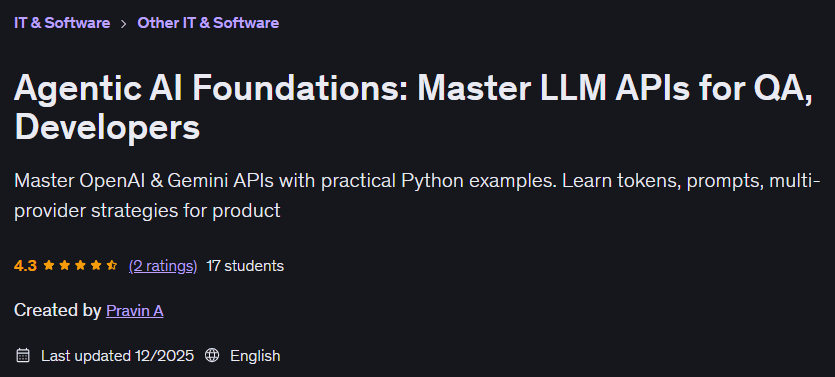Viewport: 835px width, 377px height.
Task: Open the IT & Software breadcrumb link
Action: pyautogui.click(x=62, y=23)
